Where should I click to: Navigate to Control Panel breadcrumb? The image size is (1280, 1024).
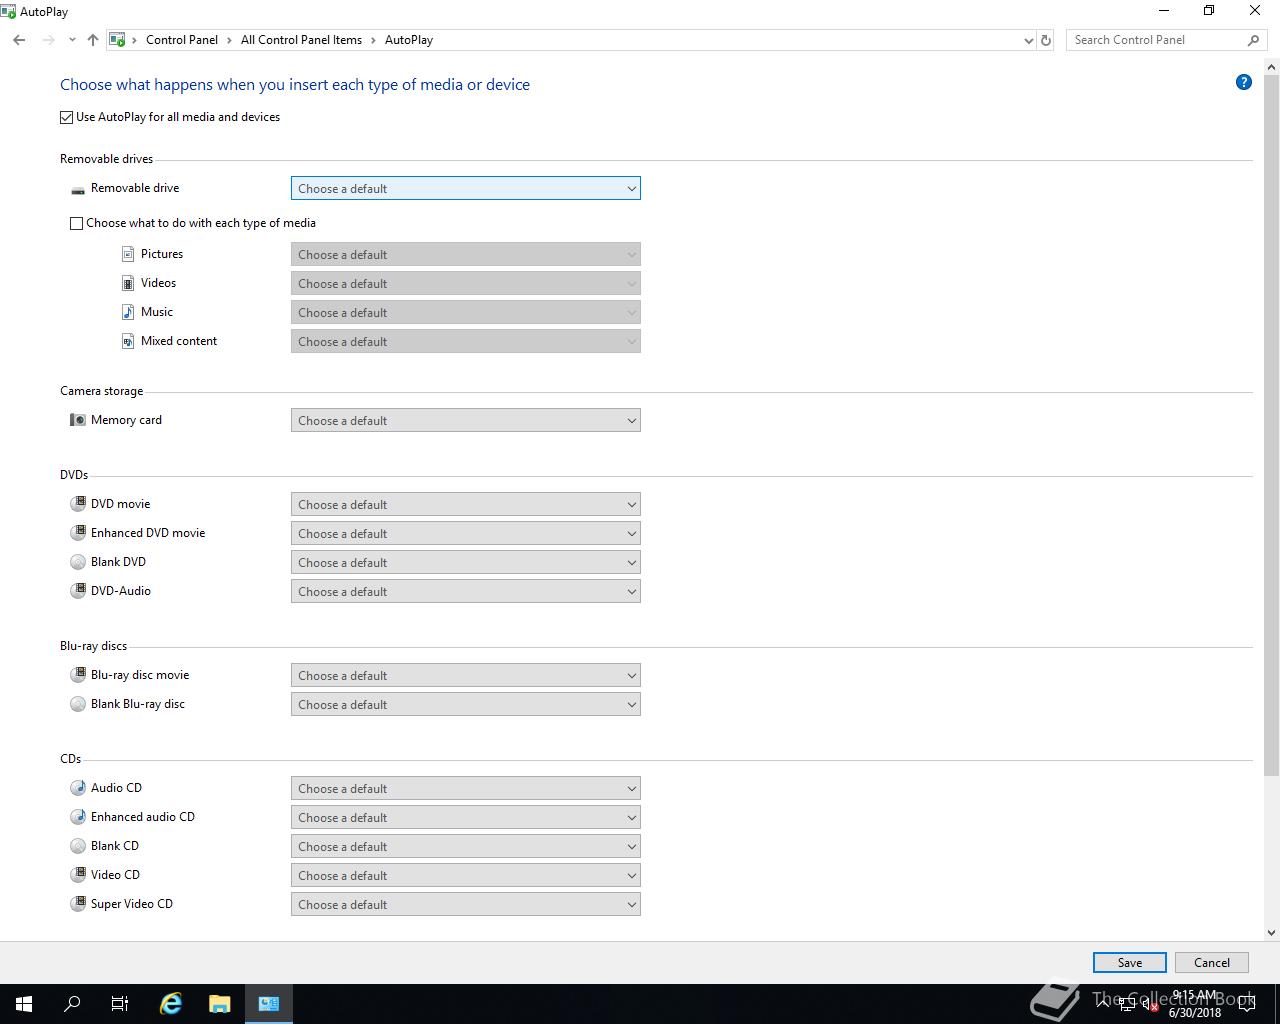pos(182,40)
